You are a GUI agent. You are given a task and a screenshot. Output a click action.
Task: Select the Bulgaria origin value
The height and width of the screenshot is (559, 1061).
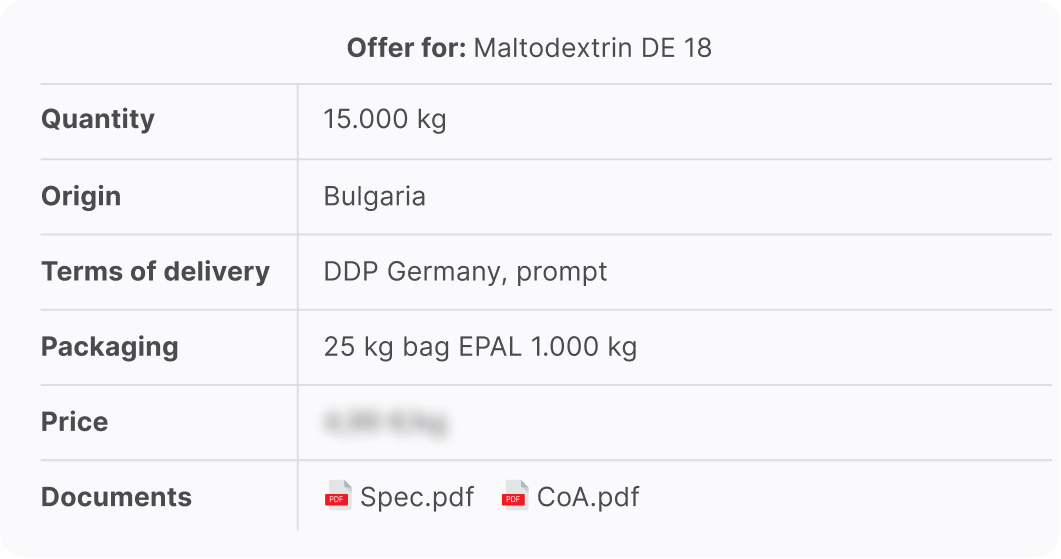(x=375, y=196)
